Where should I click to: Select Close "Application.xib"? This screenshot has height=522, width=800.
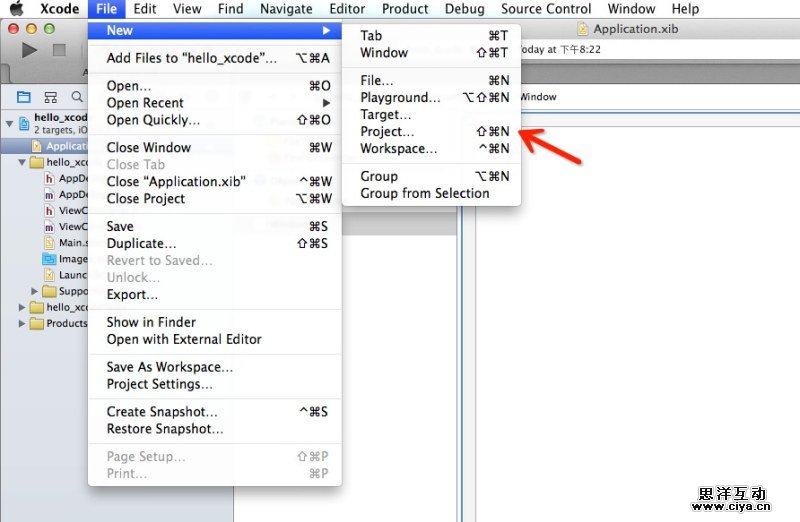tap(215, 181)
